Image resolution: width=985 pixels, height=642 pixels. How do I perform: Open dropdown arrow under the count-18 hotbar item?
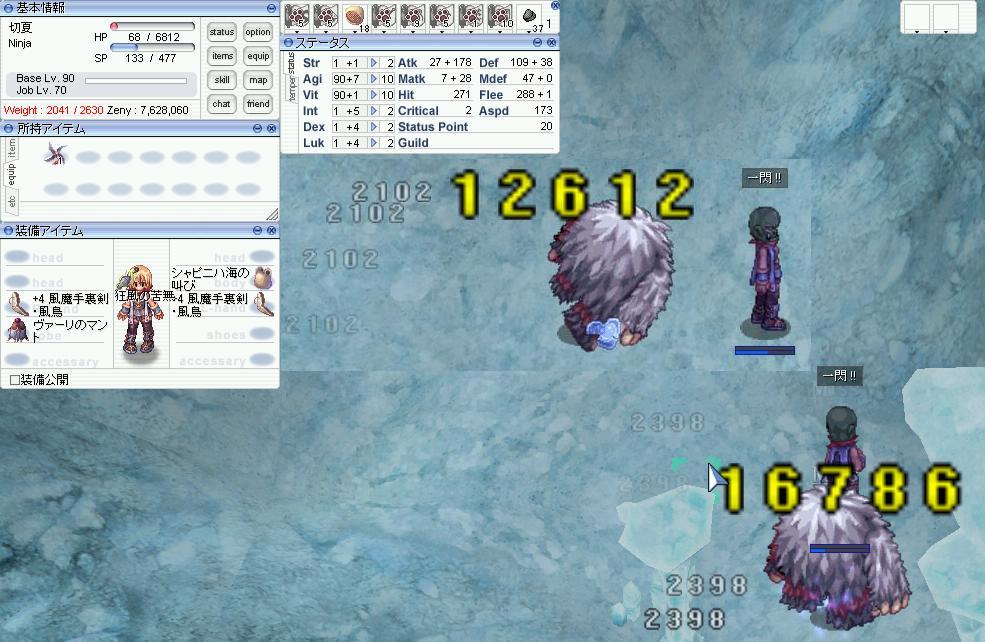(355, 31)
